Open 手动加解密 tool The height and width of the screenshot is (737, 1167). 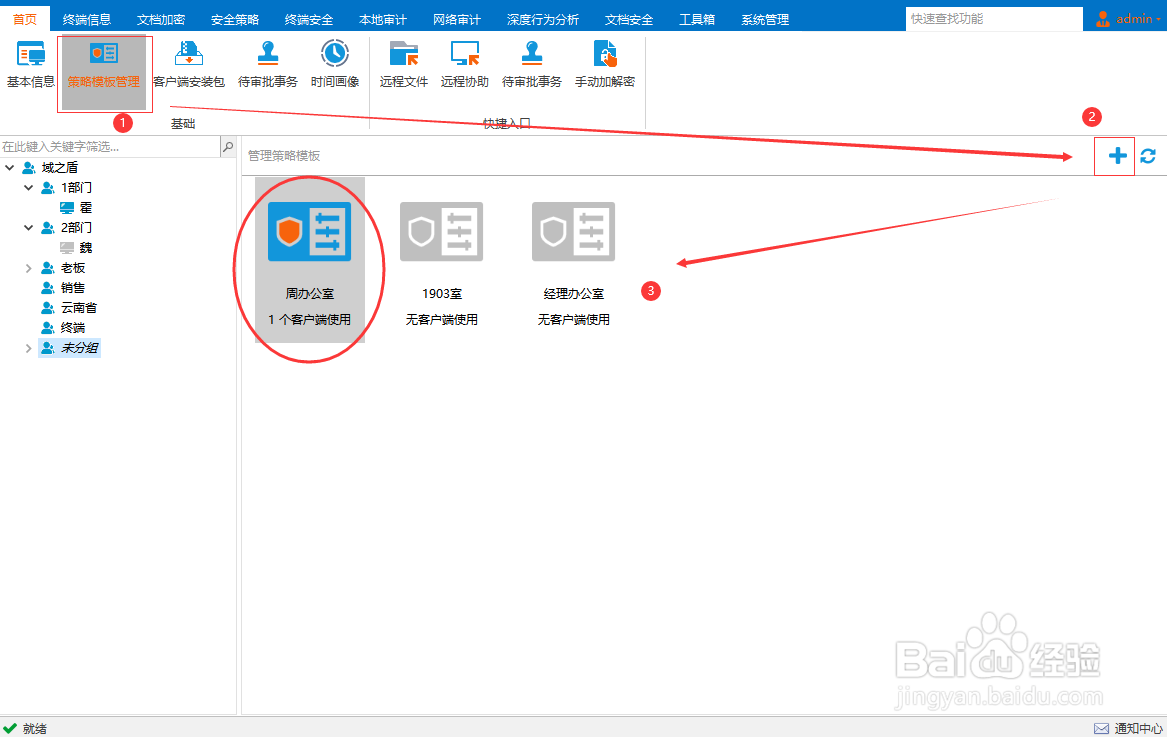(604, 65)
